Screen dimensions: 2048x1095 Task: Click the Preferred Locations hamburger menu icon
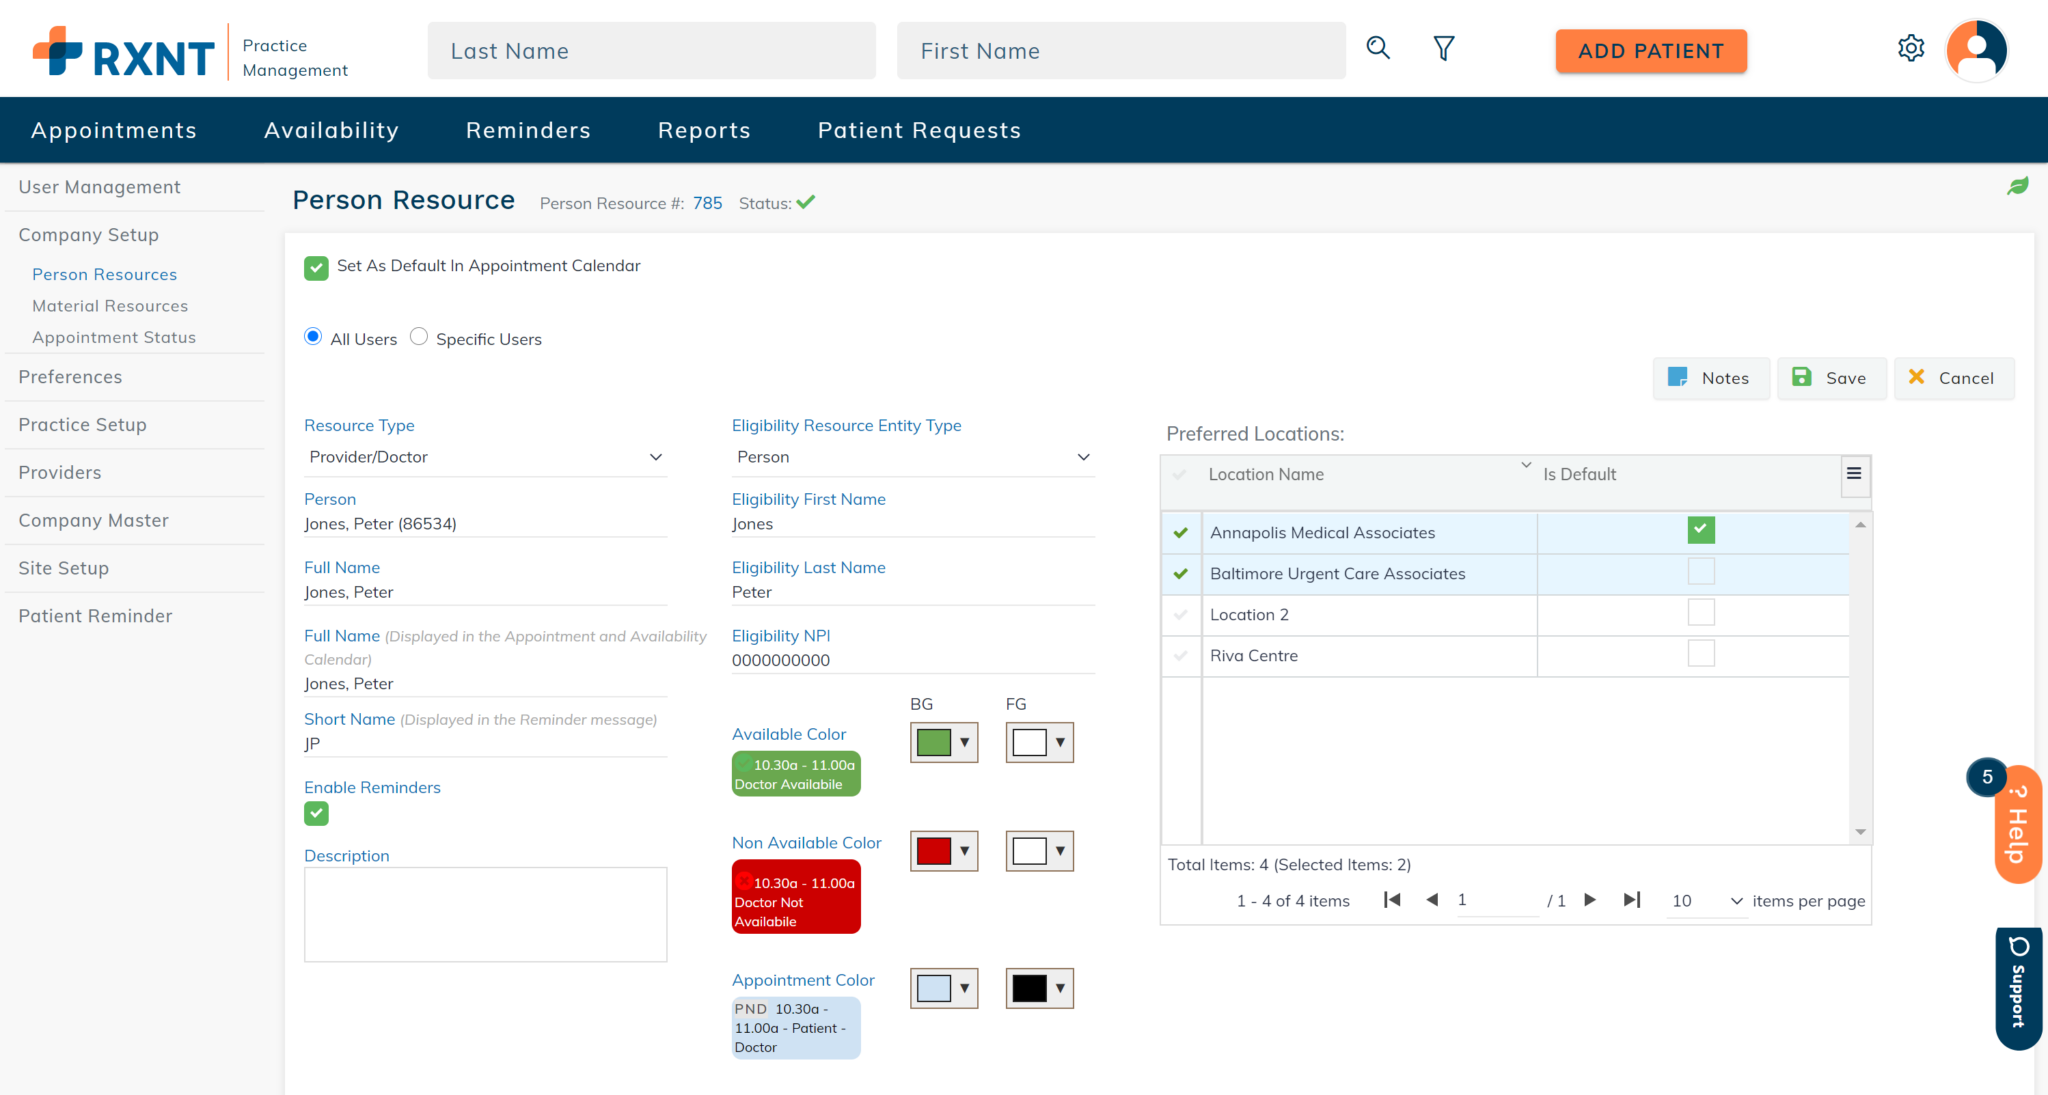(1855, 476)
